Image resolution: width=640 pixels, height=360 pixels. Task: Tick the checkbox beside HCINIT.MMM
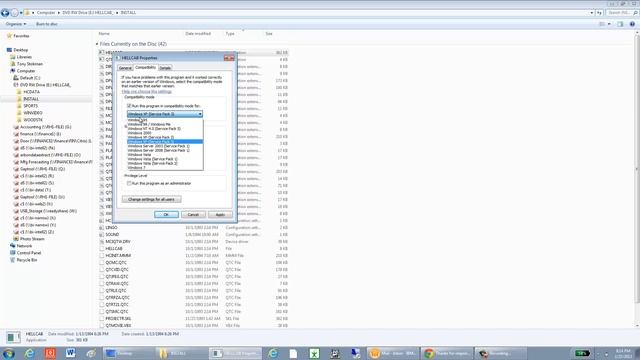pyautogui.click(x=102, y=256)
